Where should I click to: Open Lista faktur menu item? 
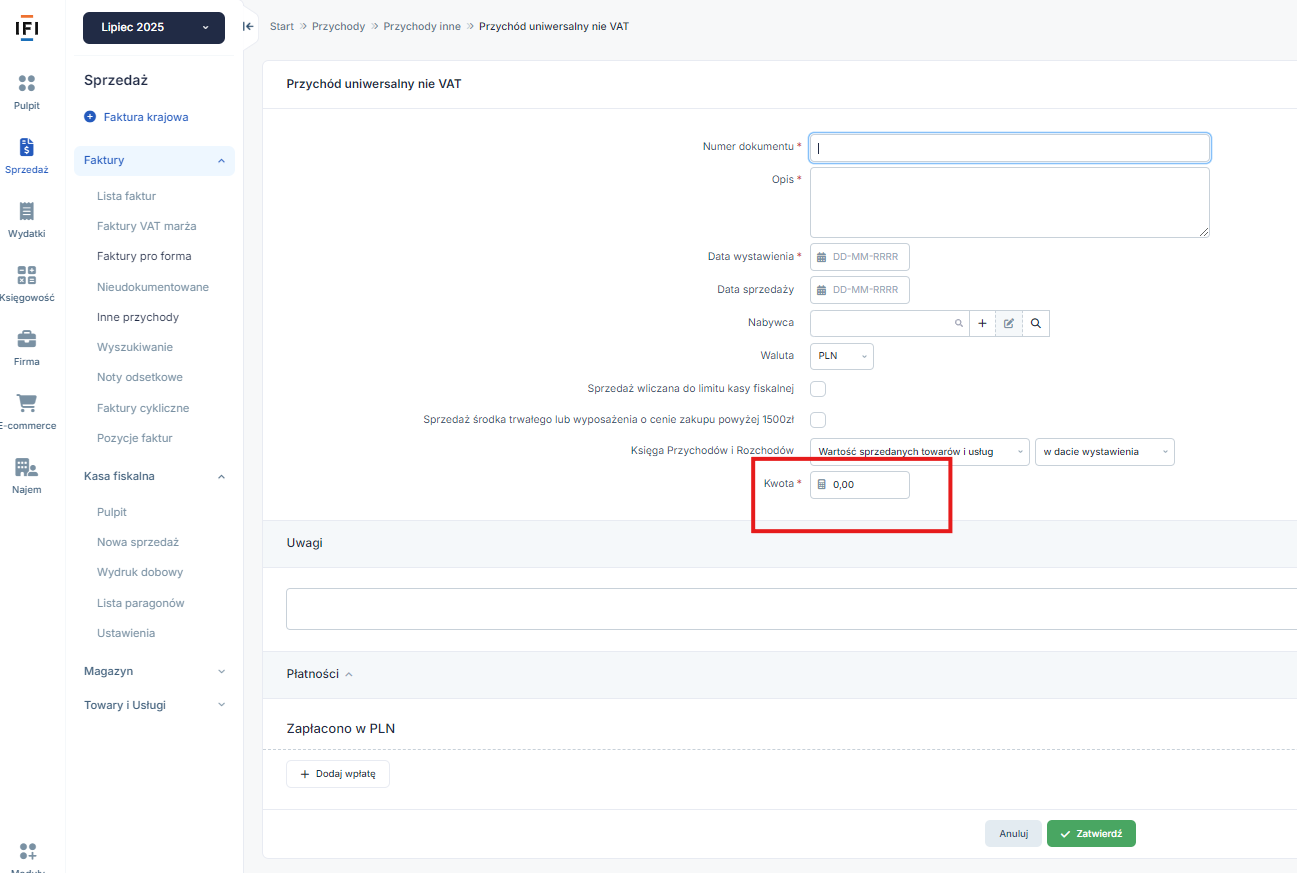(126, 196)
